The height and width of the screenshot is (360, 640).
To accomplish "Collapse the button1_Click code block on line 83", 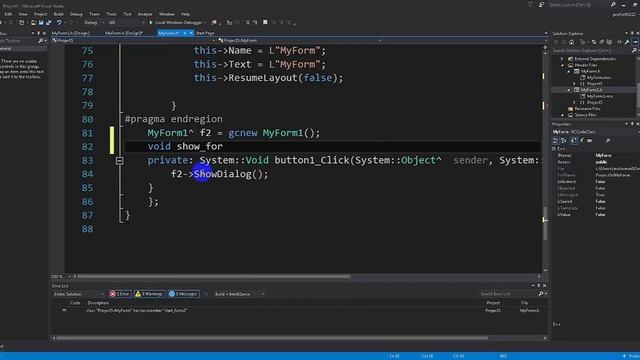I will point(119,160).
